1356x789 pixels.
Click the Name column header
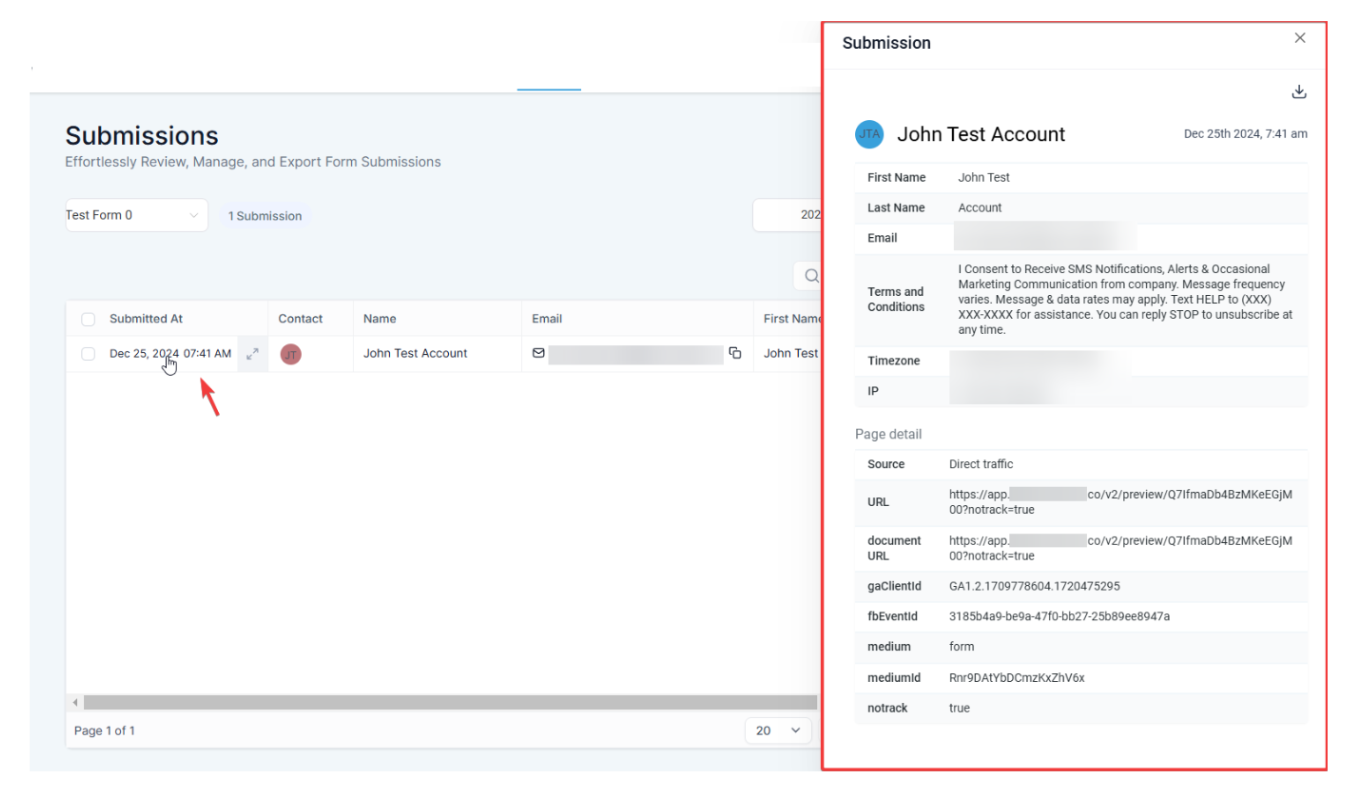click(380, 319)
